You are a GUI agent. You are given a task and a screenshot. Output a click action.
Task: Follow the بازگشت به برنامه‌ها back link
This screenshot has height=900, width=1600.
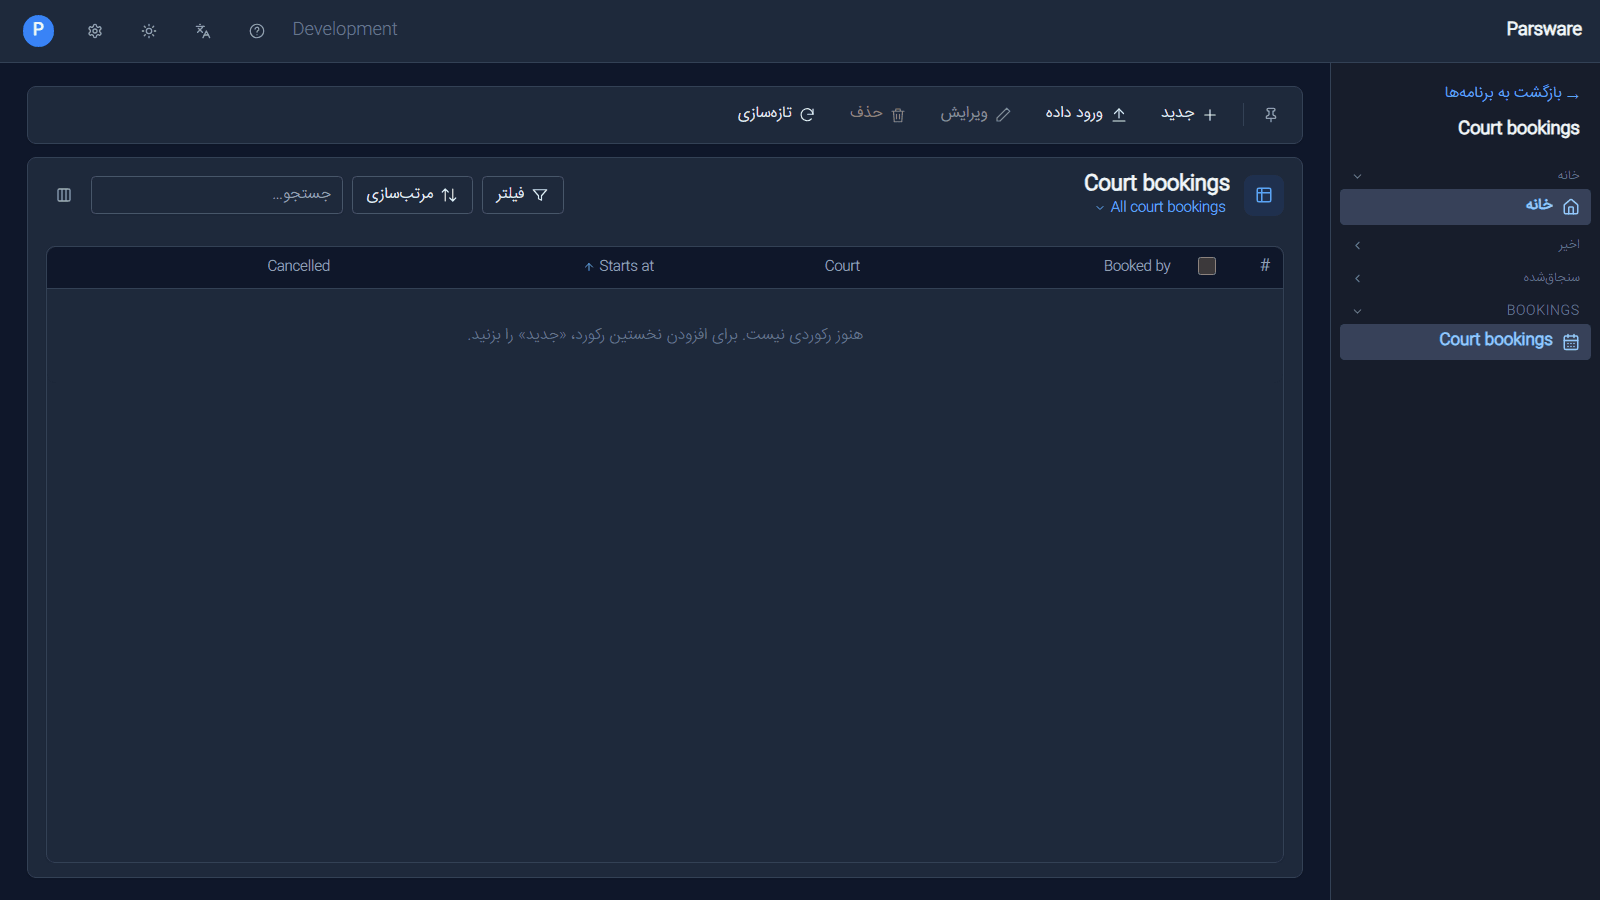pos(1512,93)
